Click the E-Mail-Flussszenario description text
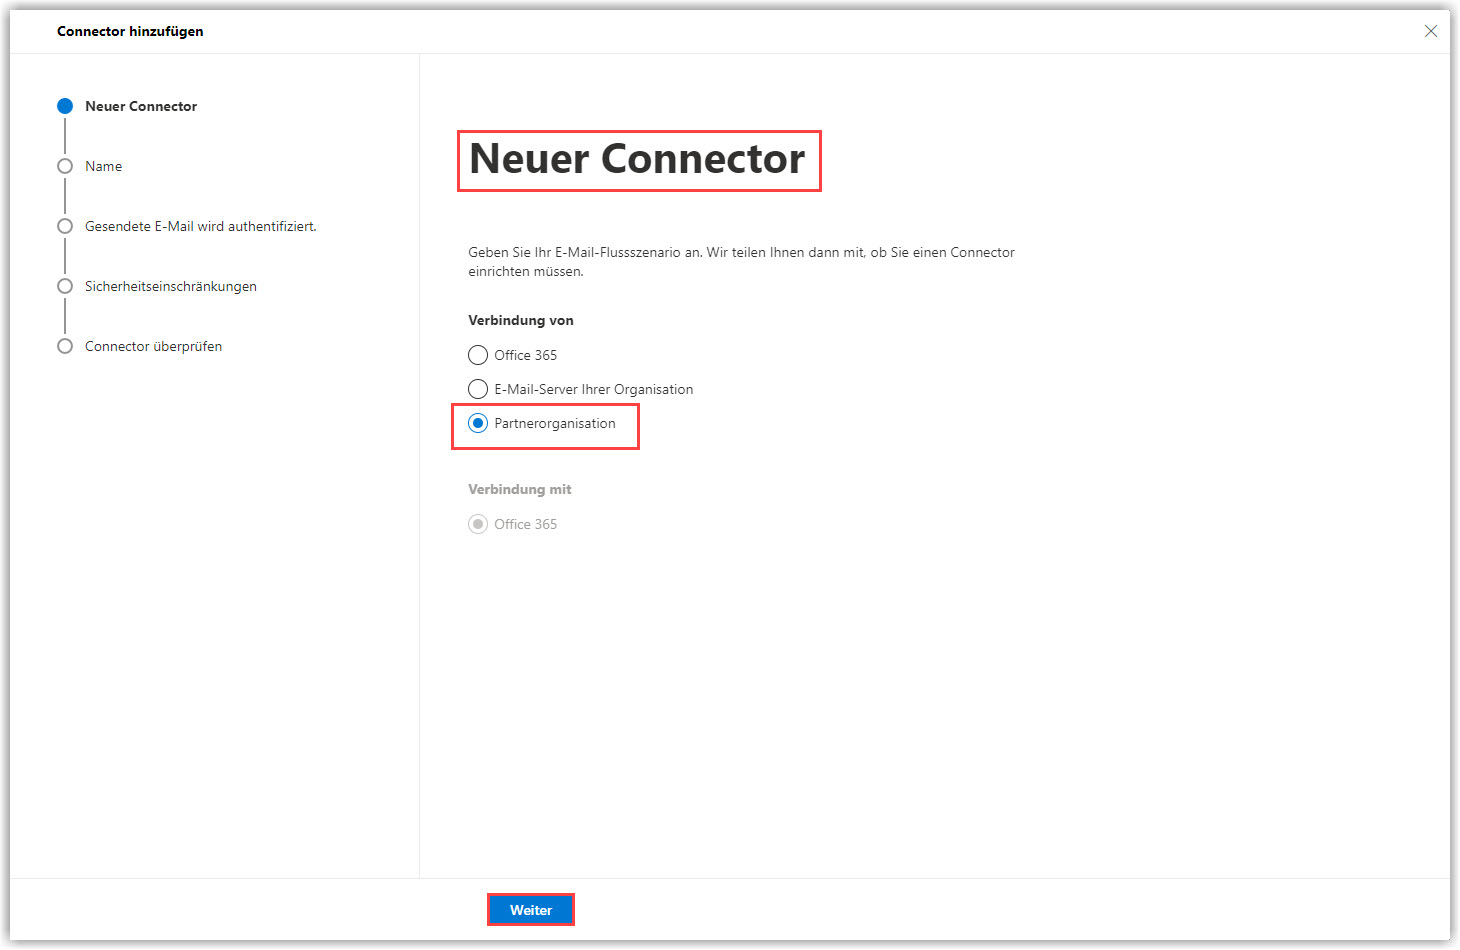Image resolution: width=1460 pixels, height=950 pixels. (x=741, y=262)
